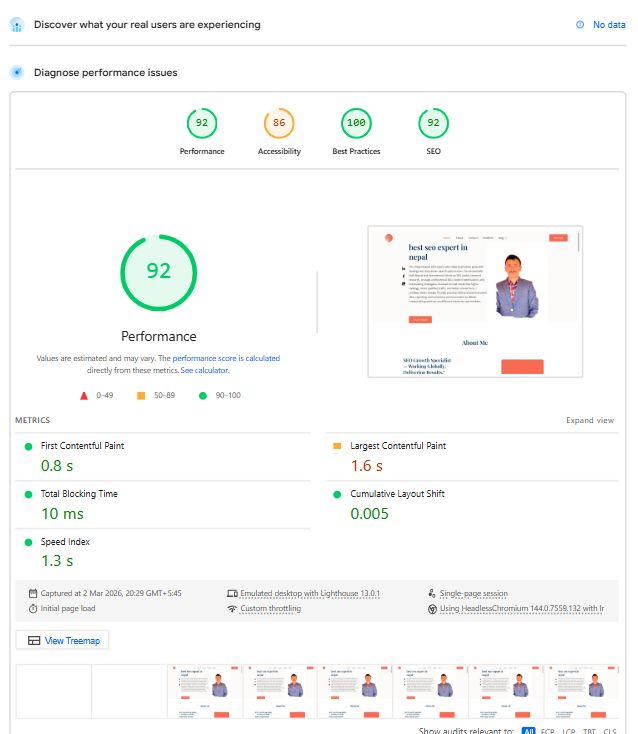This screenshot has height=734, width=638.
Task: Click the Custom throttling text
Action: [271, 609]
